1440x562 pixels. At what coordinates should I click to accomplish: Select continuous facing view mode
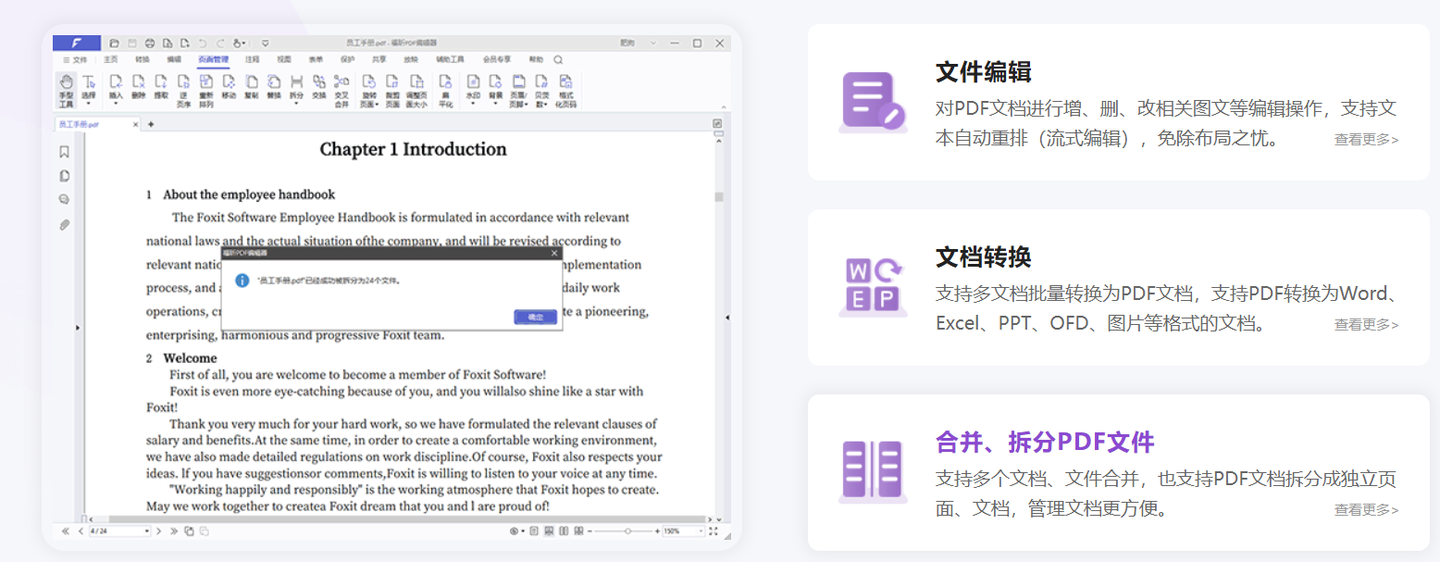[x=579, y=531]
